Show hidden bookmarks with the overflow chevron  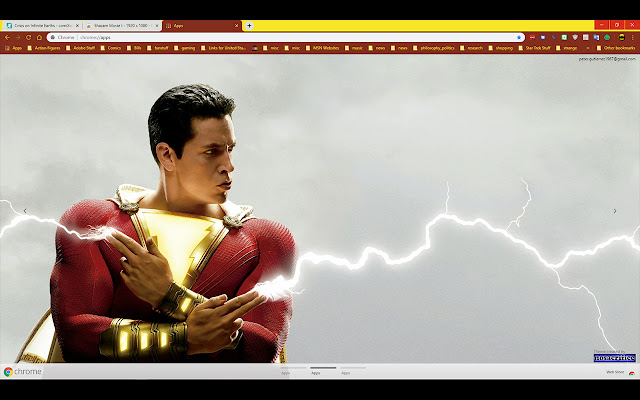588,48
